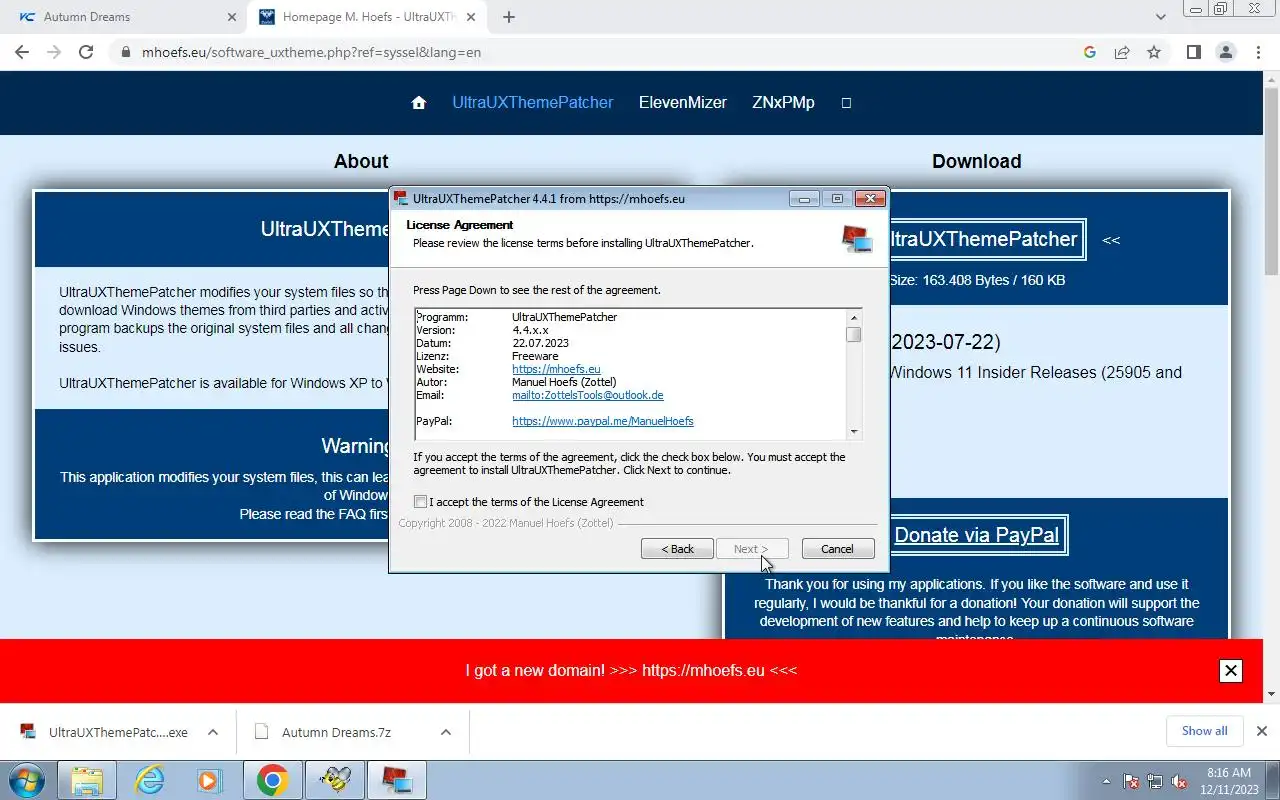1280x800 pixels.
Task: Open the https://mhoefs.eu link in license text
Action: click(556, 369)
